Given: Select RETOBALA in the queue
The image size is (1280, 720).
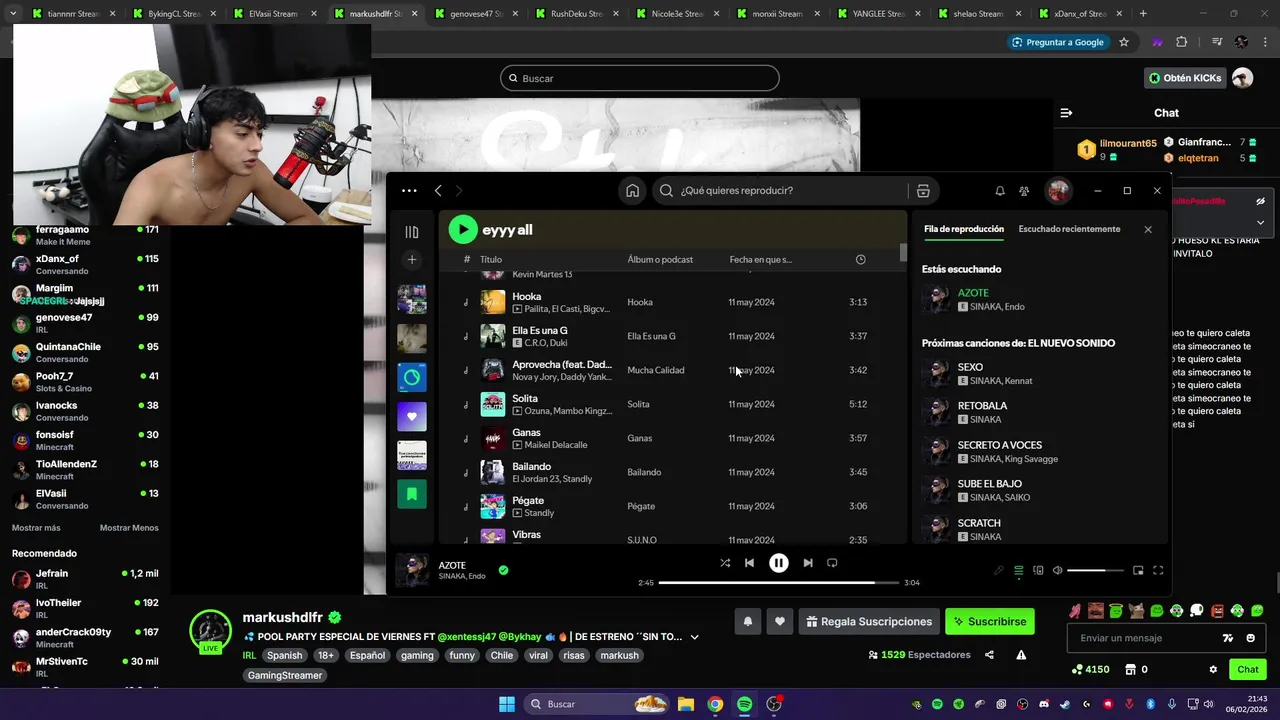Looking at the screenshot, I should click(x=1040, y=412).
